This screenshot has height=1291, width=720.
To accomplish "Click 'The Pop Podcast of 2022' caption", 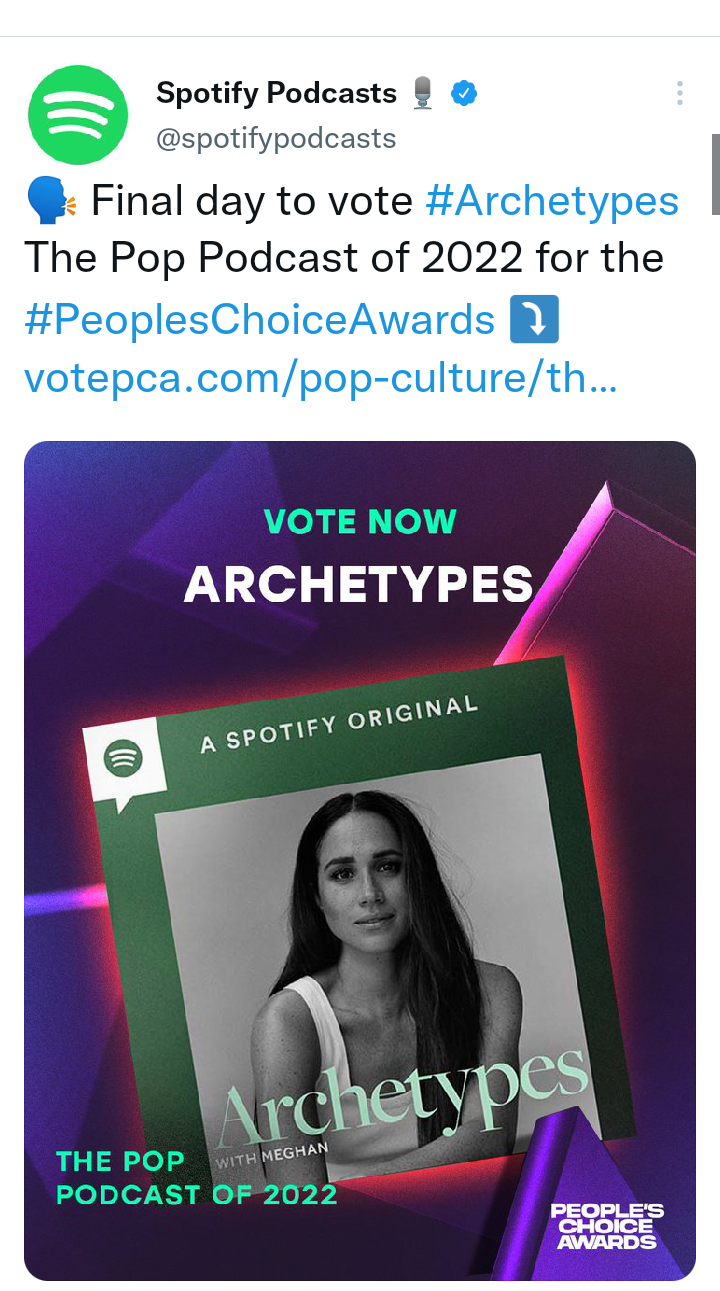I will [x=196, y=1178].
